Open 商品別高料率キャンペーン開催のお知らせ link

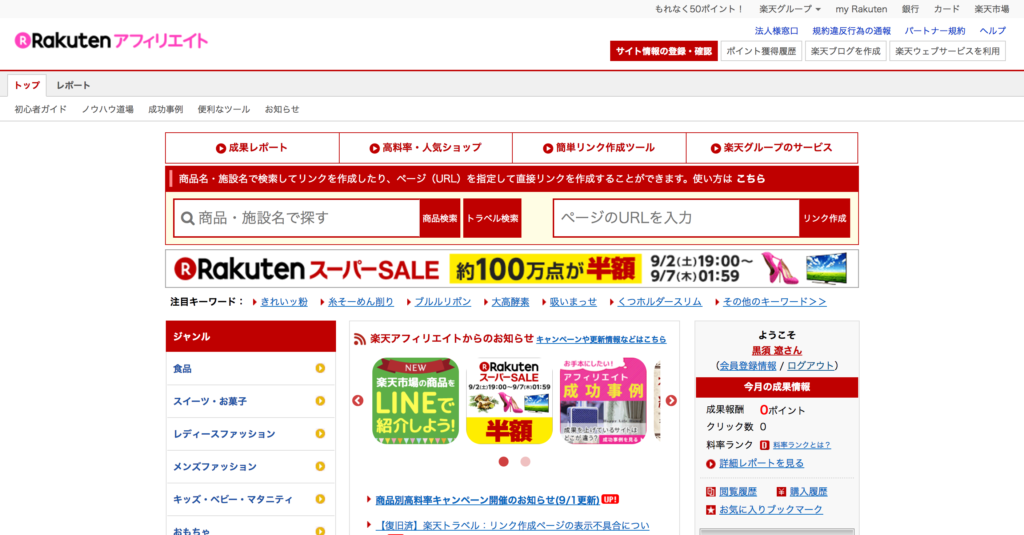pos(487,500)
